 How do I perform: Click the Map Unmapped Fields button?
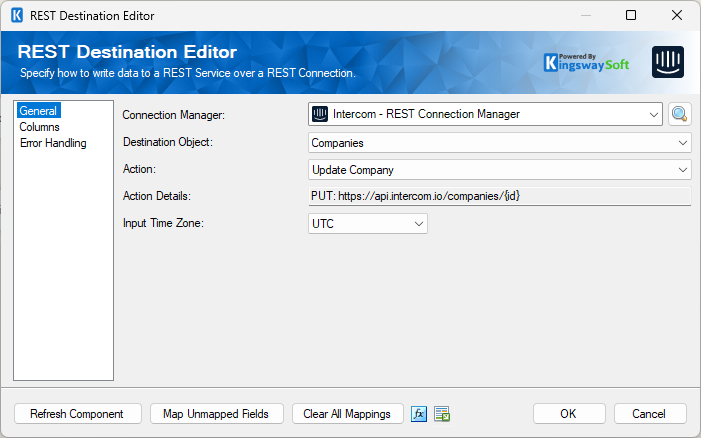tap(217, 414)
